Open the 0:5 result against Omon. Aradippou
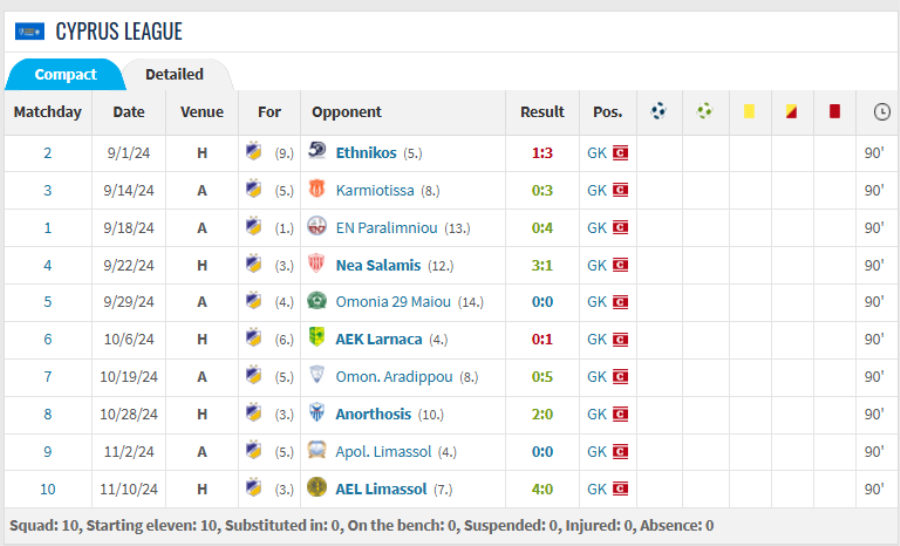The height and width of the screenshot is (546, 900). pyautogui.click(x=542, y=377)
